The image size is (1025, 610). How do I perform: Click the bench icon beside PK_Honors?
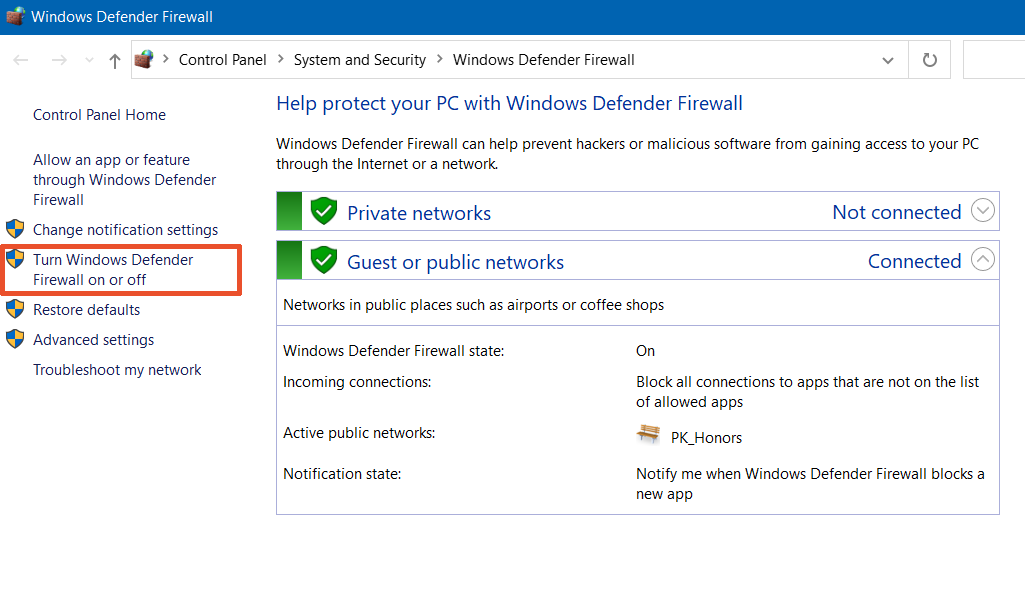(x=648, y=434)
